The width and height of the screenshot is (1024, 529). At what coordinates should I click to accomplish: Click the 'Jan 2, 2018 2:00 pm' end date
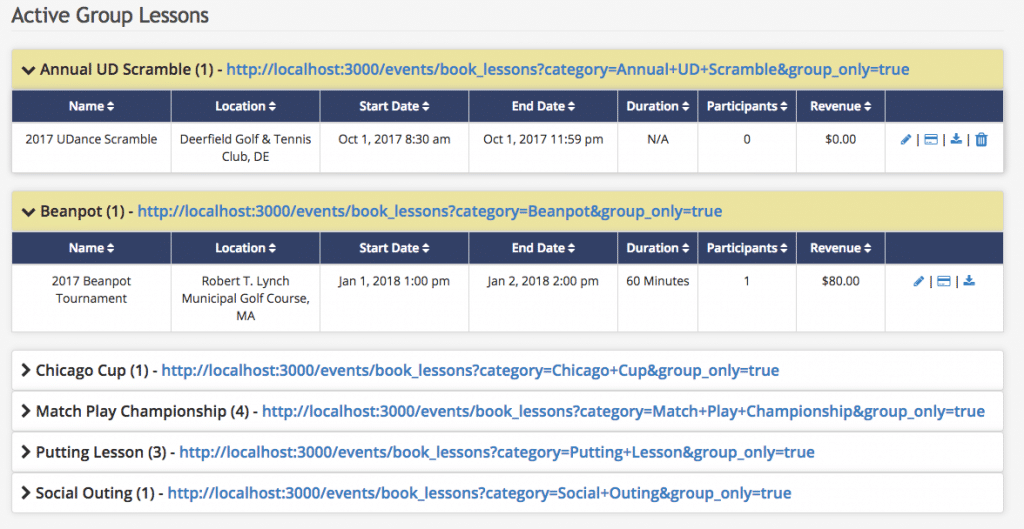[543, 281]
